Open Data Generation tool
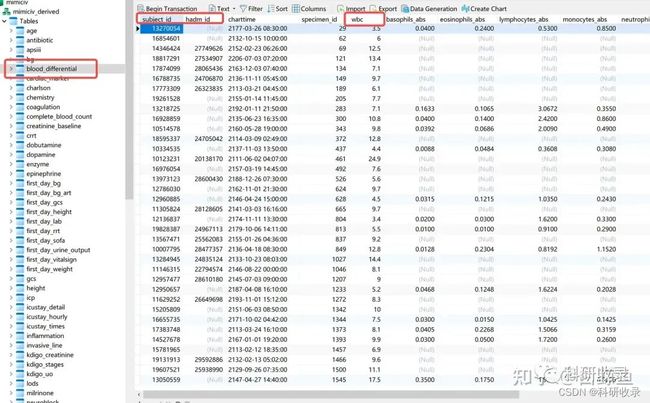650x403 pixels. click(429, 9)
